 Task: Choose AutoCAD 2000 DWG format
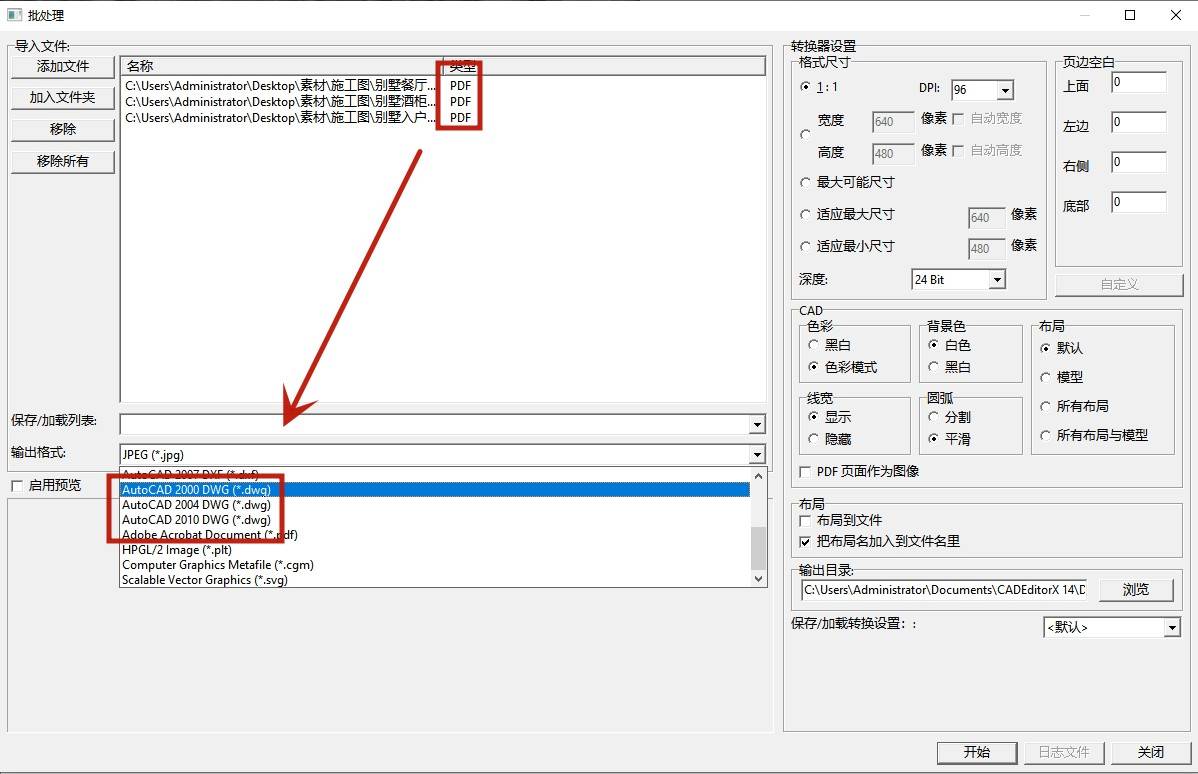click(435, 490)
